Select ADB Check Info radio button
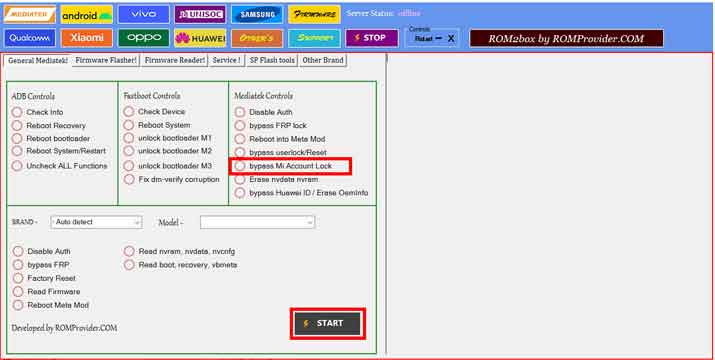Viewport: 715px width, 360px height. pos(38,112)
